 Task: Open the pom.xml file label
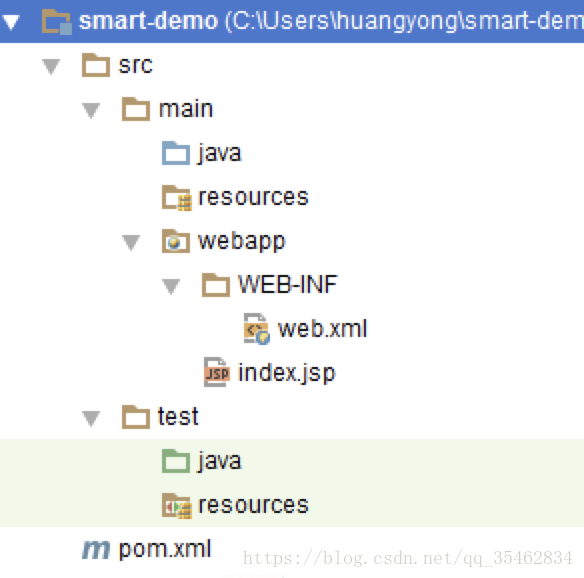(165, 550)
